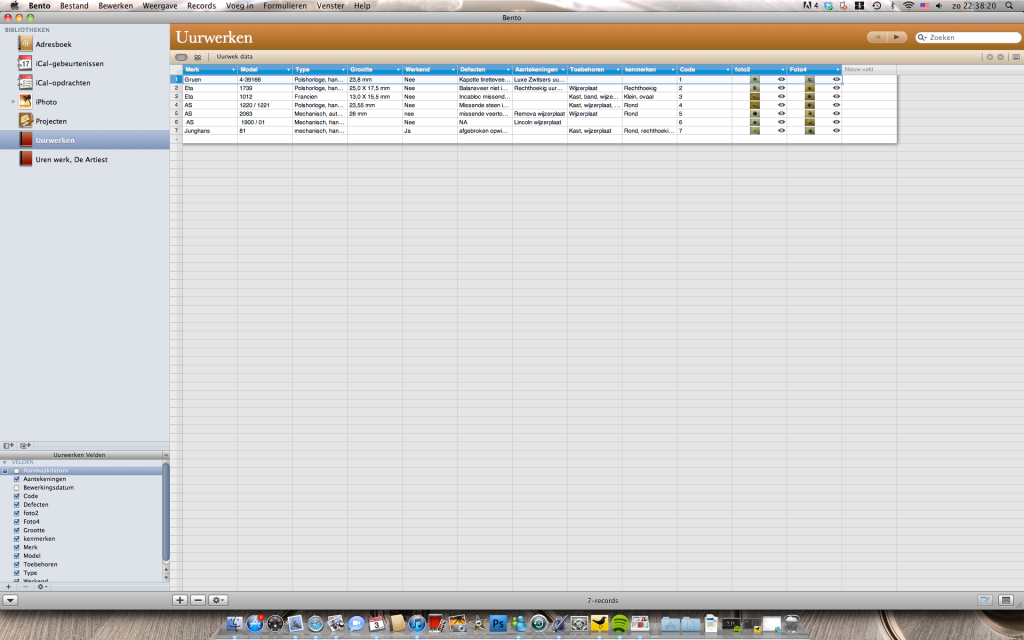Add a new field with the plus icon
1024x640 pixels.
tap(8, 586)
